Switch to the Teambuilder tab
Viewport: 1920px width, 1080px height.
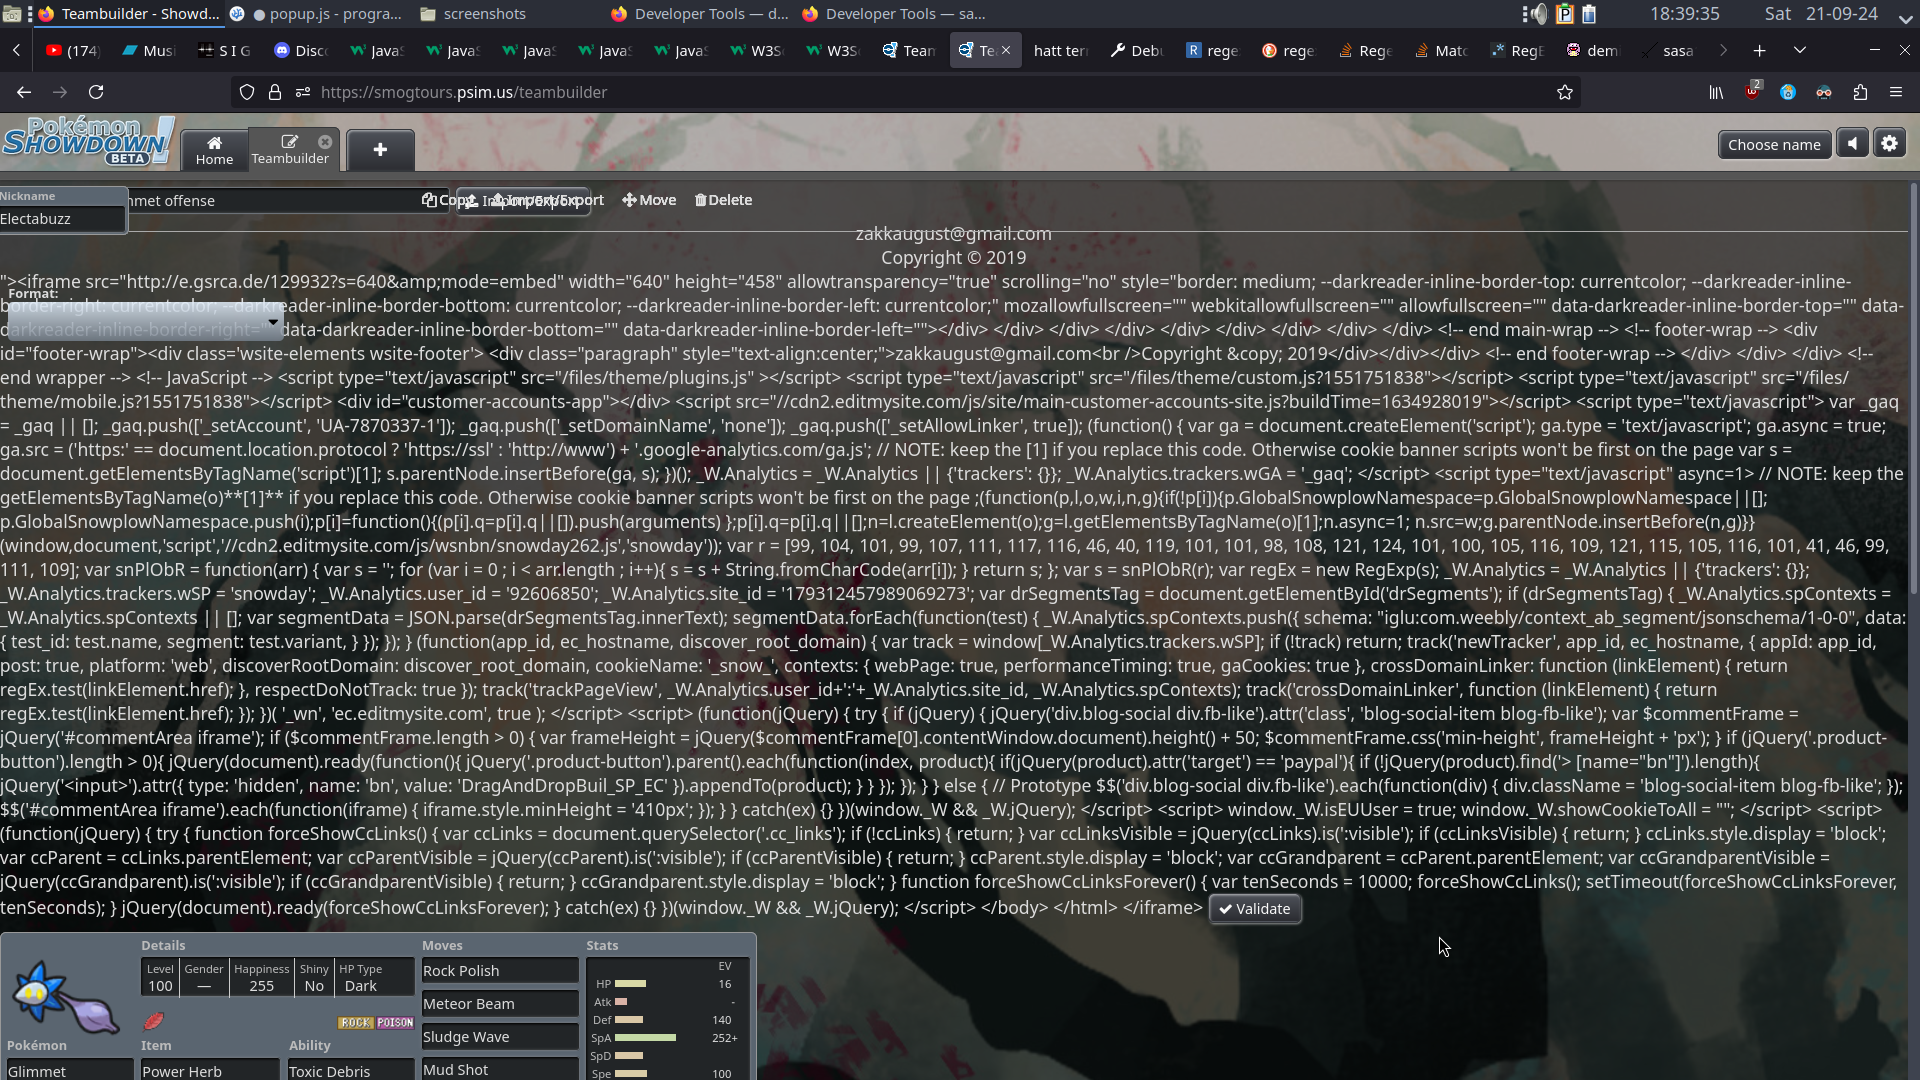point(290,149)
